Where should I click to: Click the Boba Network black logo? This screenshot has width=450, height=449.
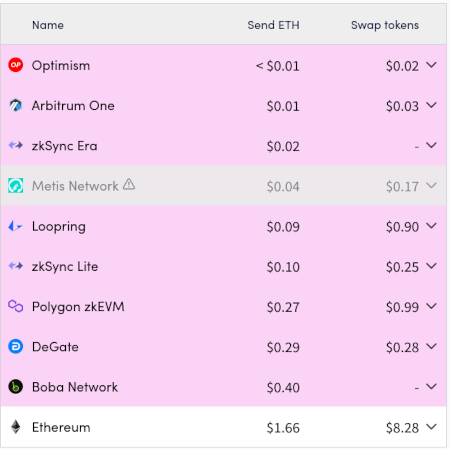pos(15,387)
